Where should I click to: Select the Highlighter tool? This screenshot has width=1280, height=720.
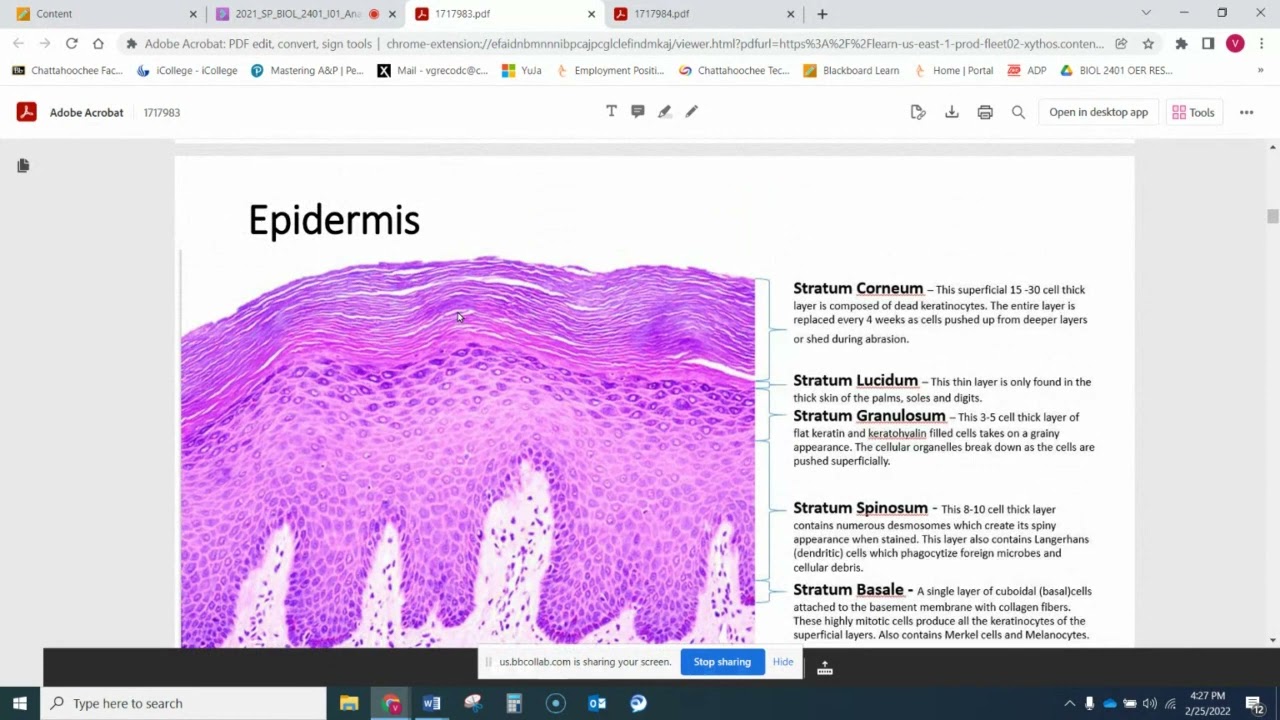(665, 111)
